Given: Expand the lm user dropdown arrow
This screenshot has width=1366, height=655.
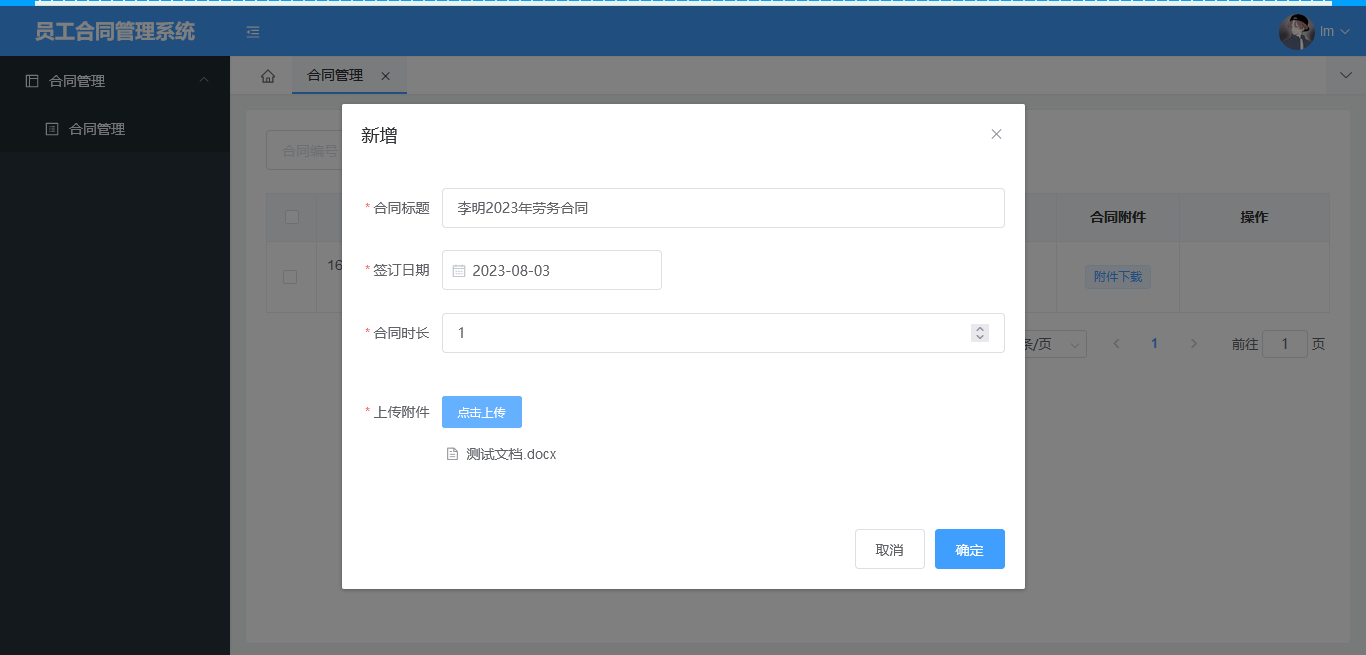Looking at the screenshot, I should click(1345, 32).
